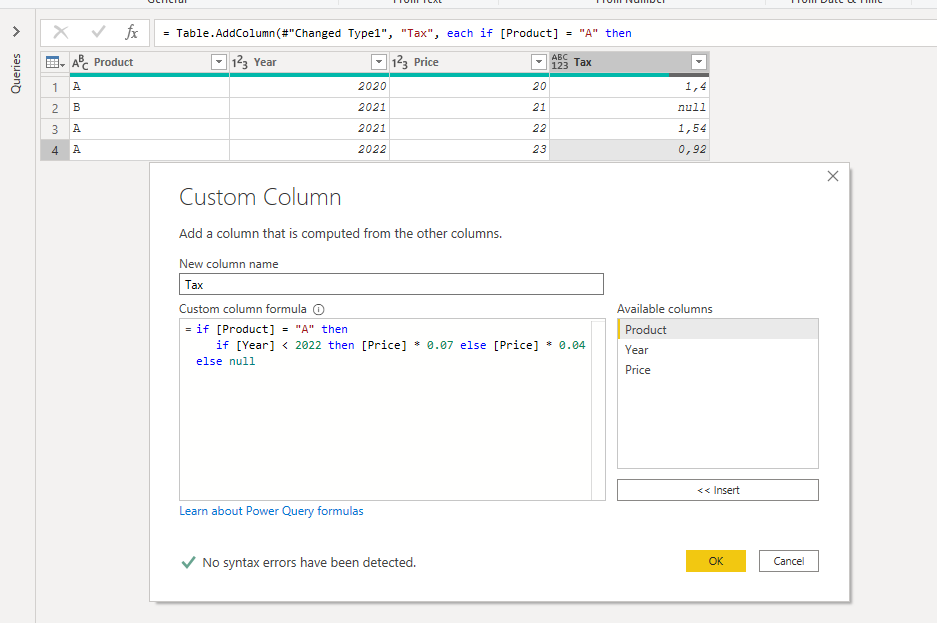Select the Year column header

[310, 62]
